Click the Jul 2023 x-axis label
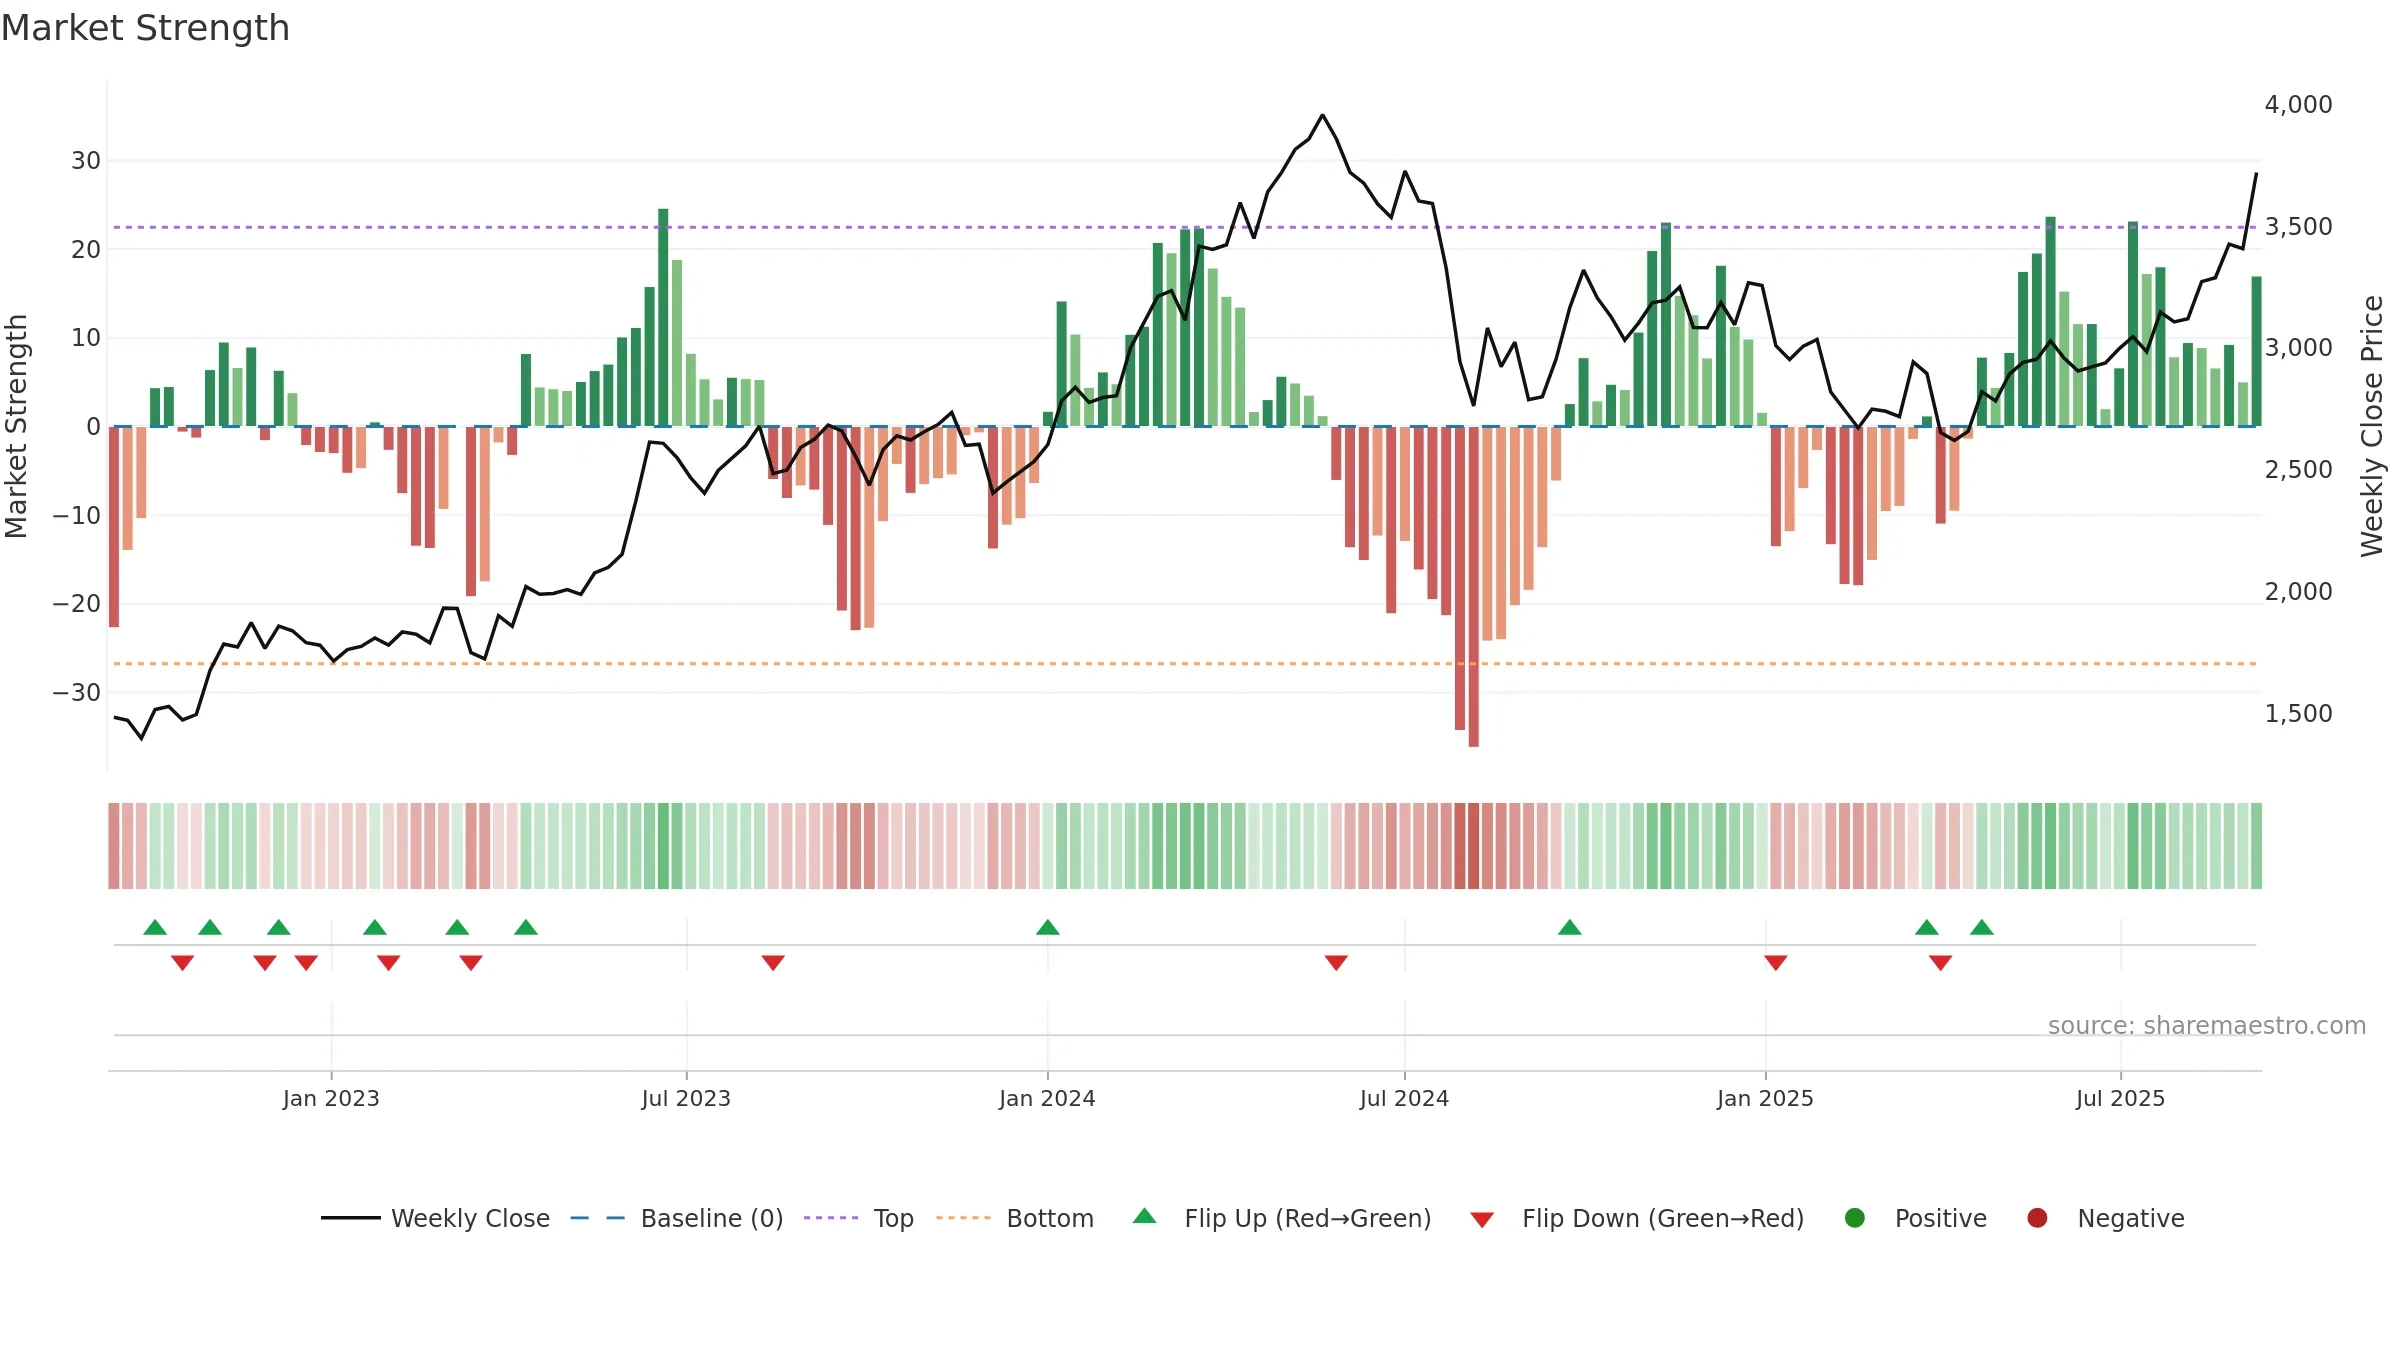2400x1350 pixels. click(x=686, y=1099)
